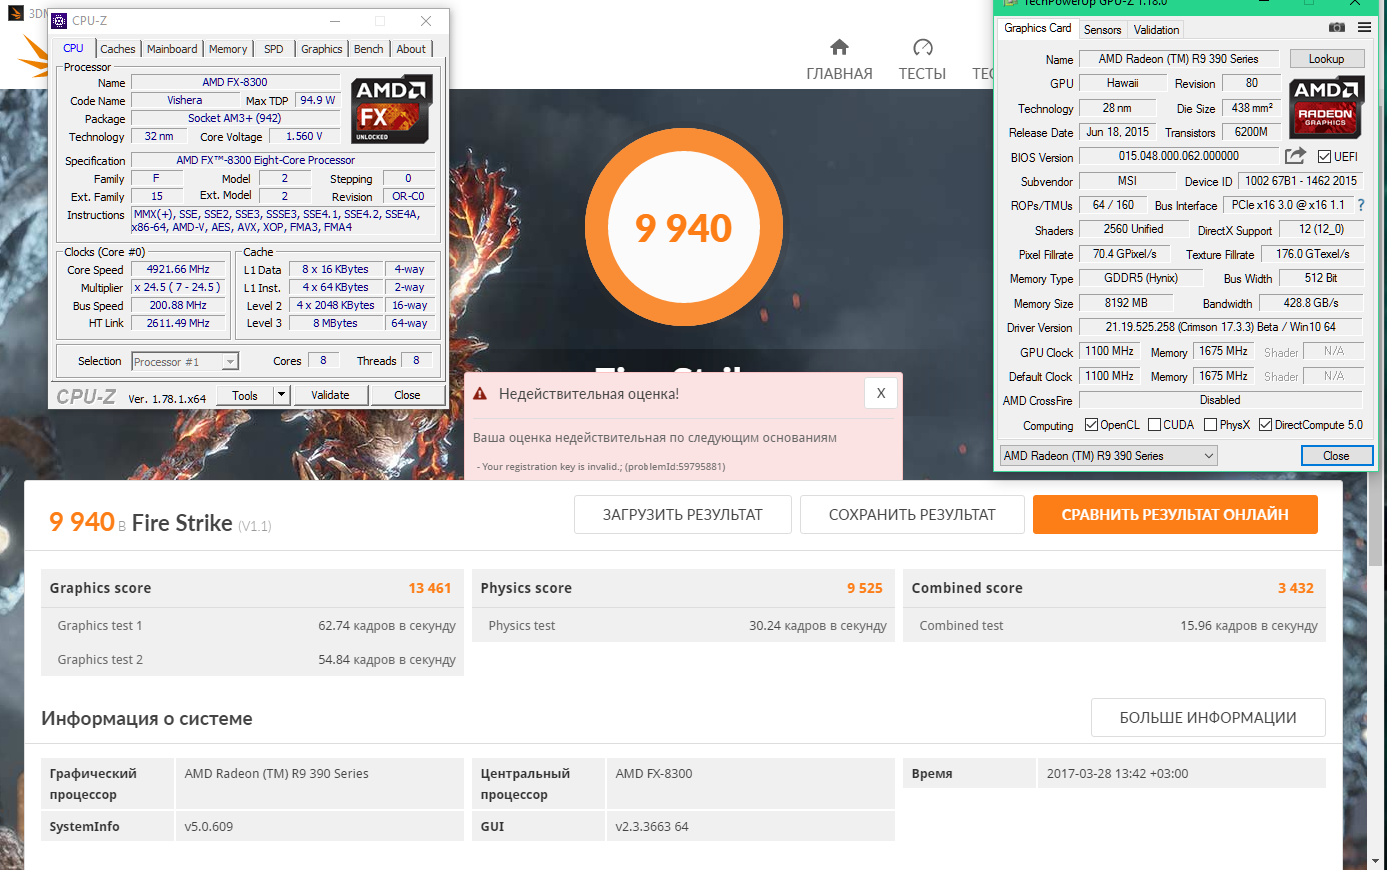Click the БОЛЬШЕ ИНФОРМАЦИИ button
This screenshot has height=870, width=1387.
tap(1208, 718)
